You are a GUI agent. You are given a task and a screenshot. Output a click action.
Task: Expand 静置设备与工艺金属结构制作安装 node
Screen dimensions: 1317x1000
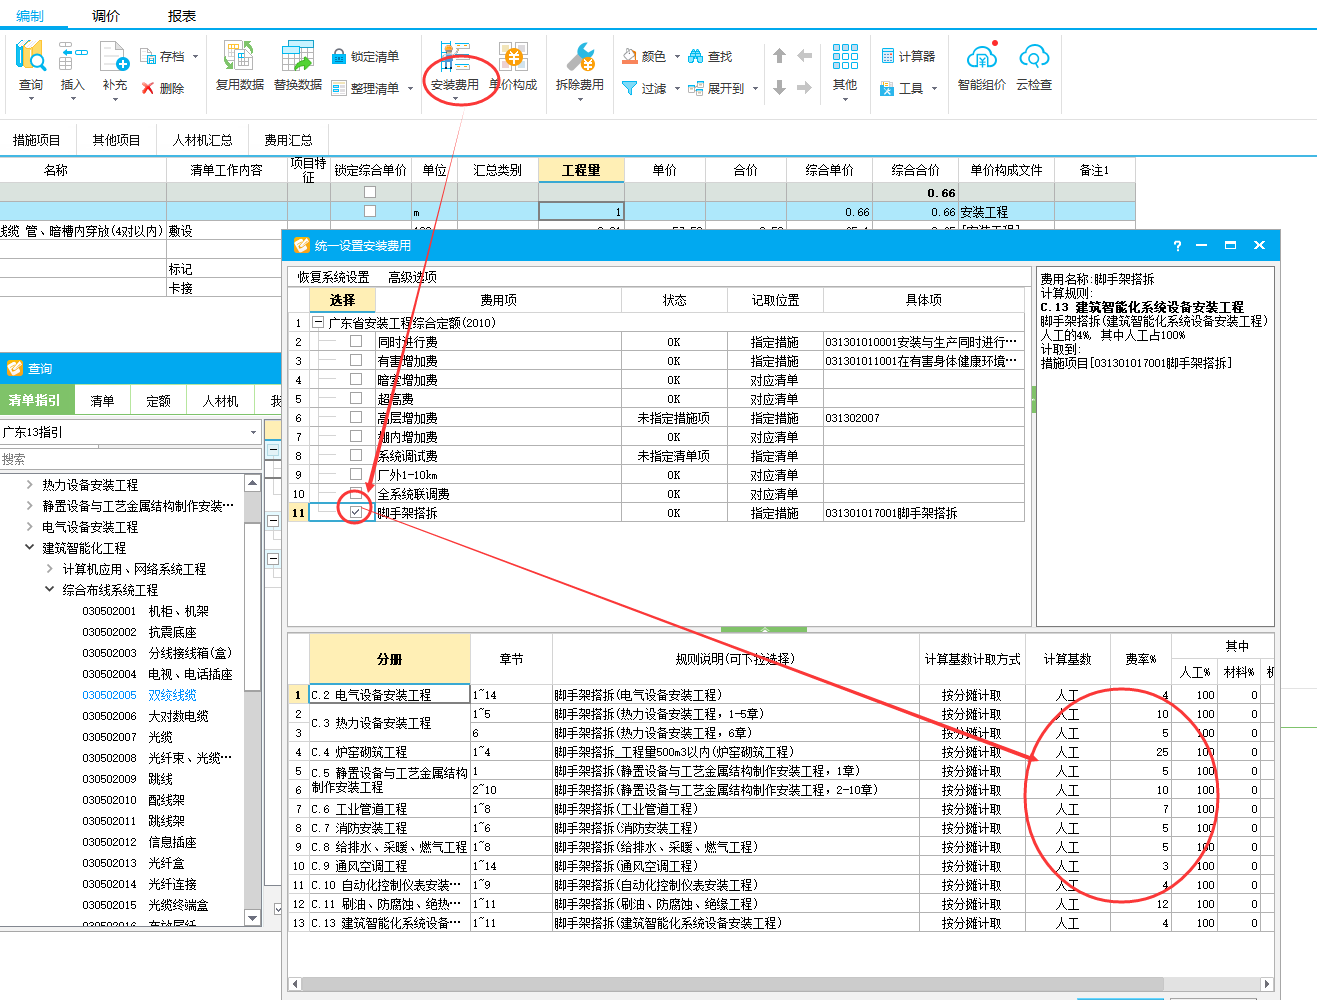pyautogui.click(x=30, y=505)
